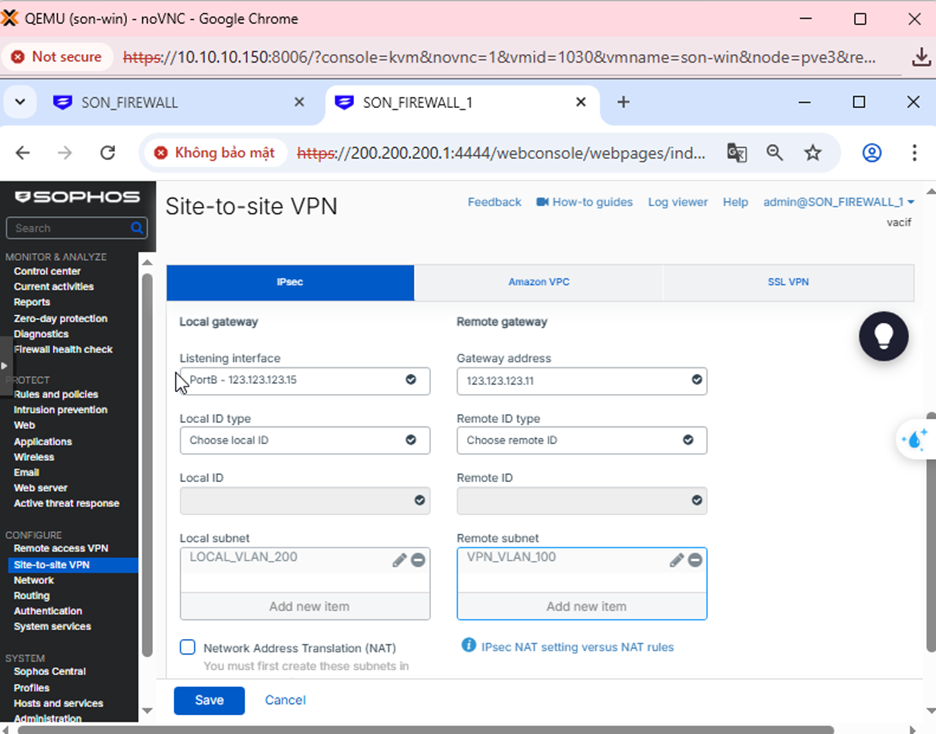Open the Local ID type dropdown
The image size is (936, 734).
(x=304, y=440)
